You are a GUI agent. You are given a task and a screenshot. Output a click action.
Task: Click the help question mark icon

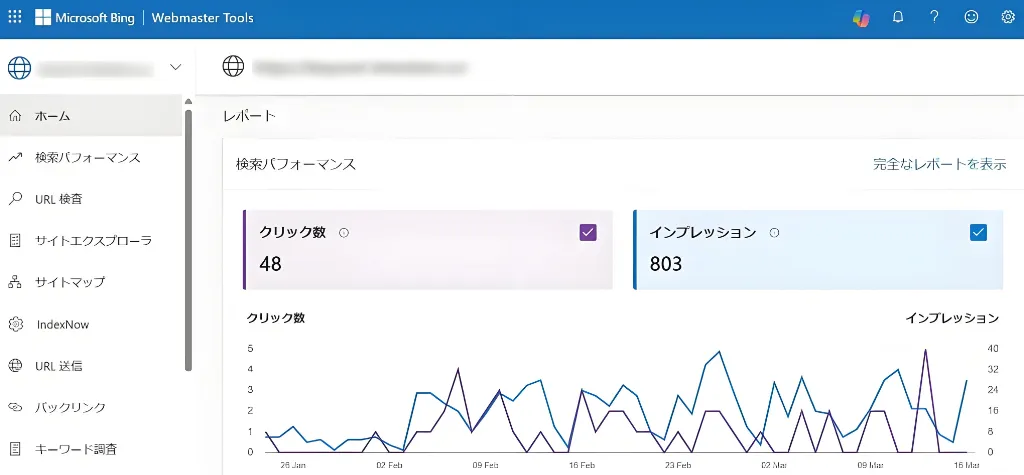[x=934, y=17]
